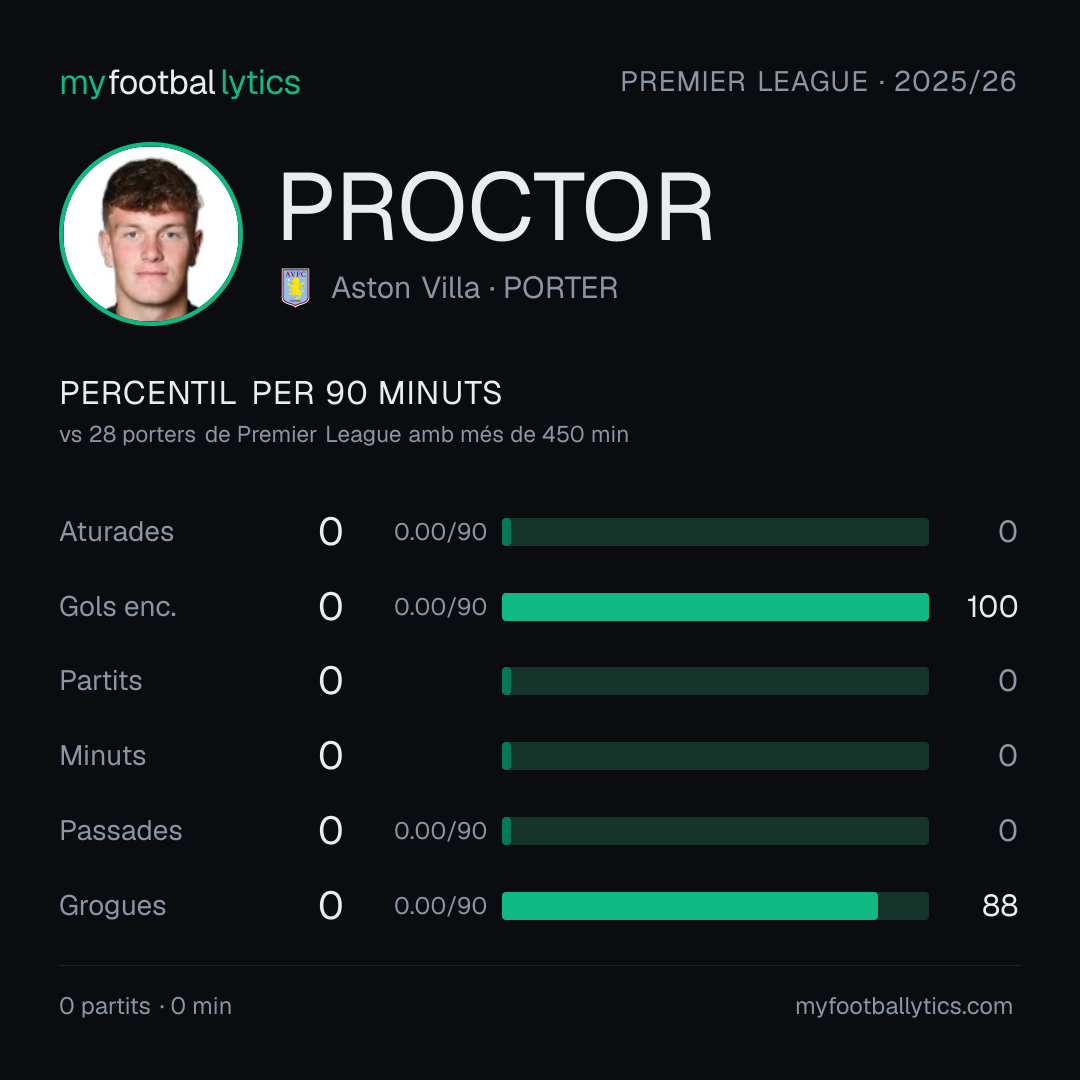Image resolution: width=1080 pixels, height=1080 pixels.
Task: Click Proctor's circular player photo
Action: [151, 233]
